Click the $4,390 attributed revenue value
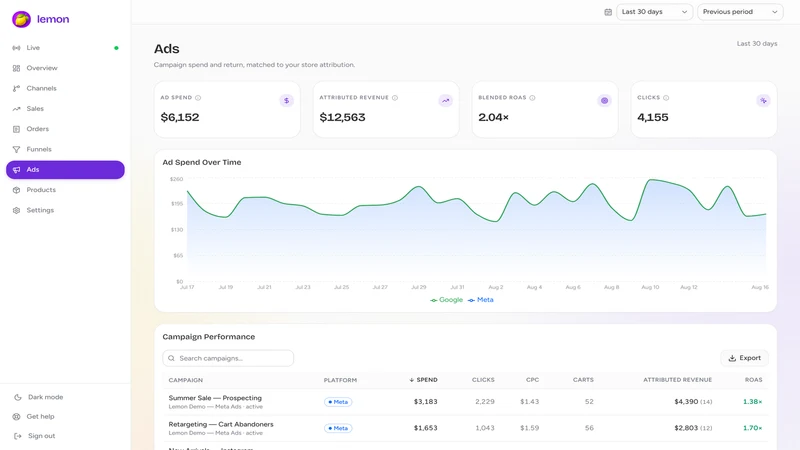 point(686,402)
